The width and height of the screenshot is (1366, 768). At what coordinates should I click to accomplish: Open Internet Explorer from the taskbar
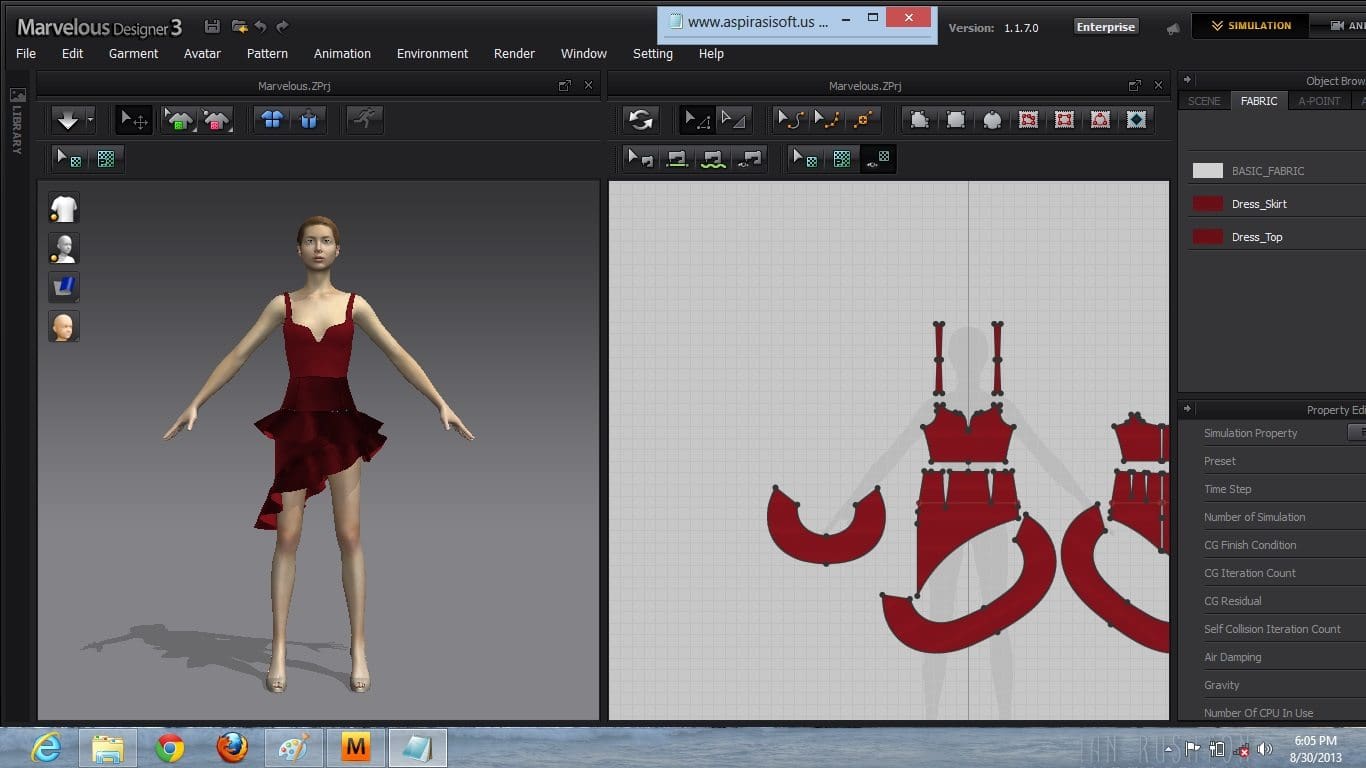[x=46, y=748]
